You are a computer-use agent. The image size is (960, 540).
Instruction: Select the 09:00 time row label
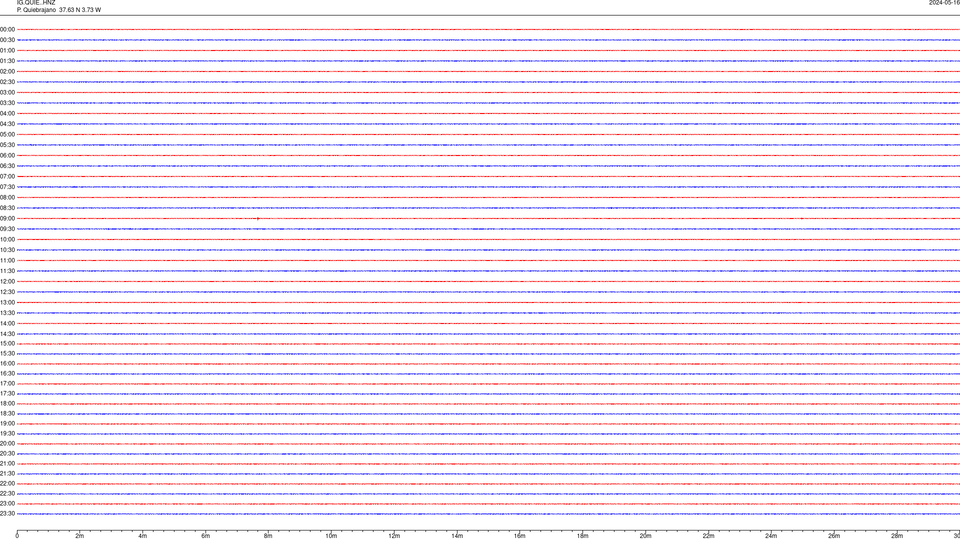[x=7, y=219]
